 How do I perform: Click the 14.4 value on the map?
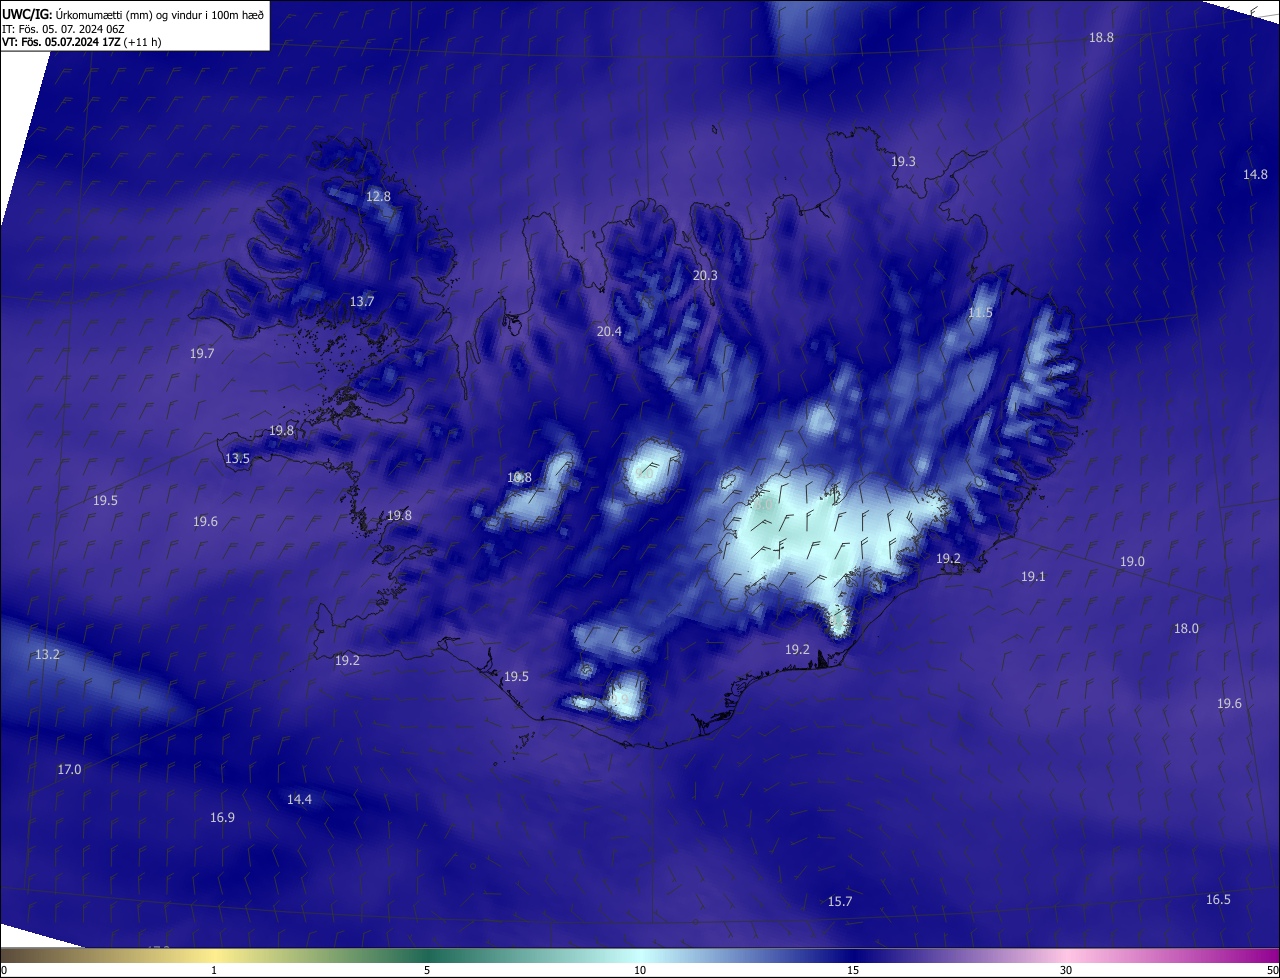click(x=299, y=799)
